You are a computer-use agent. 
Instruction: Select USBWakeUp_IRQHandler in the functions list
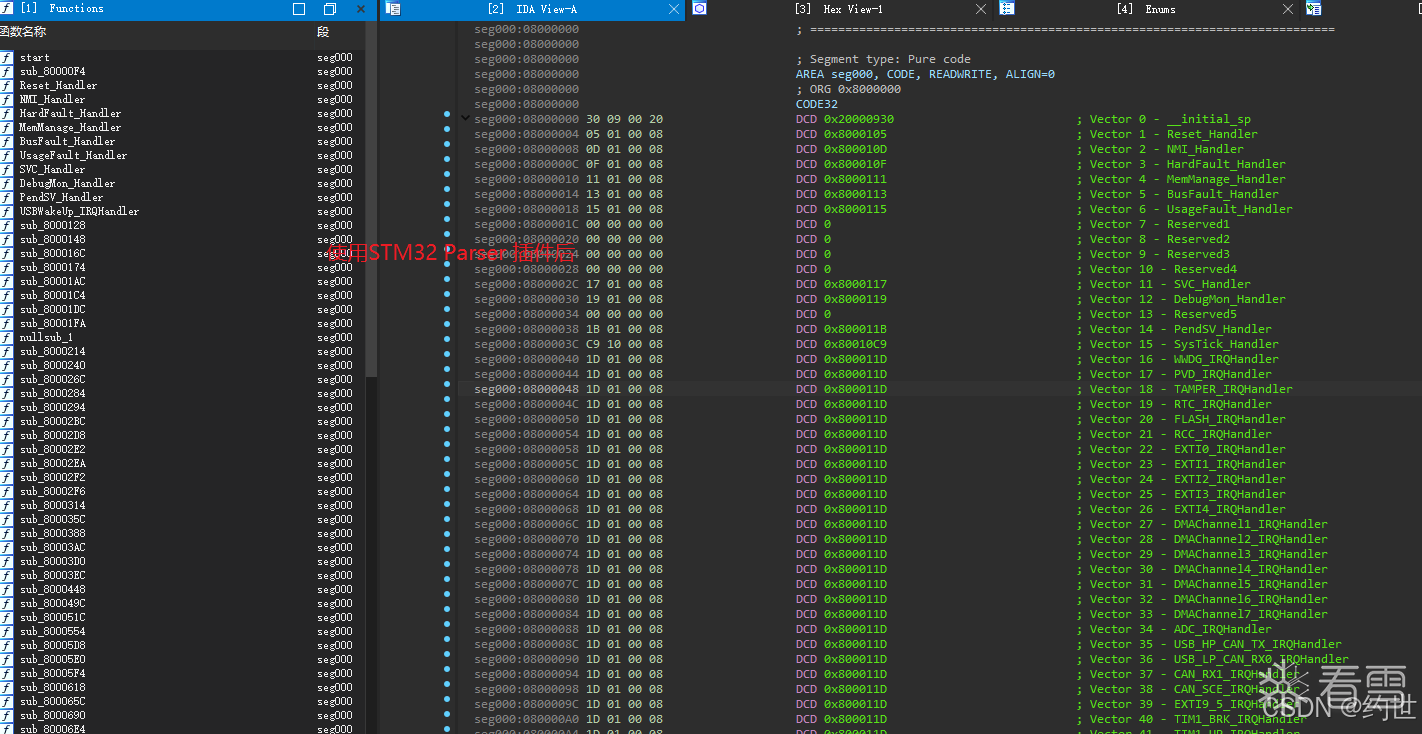pos(79,212)
